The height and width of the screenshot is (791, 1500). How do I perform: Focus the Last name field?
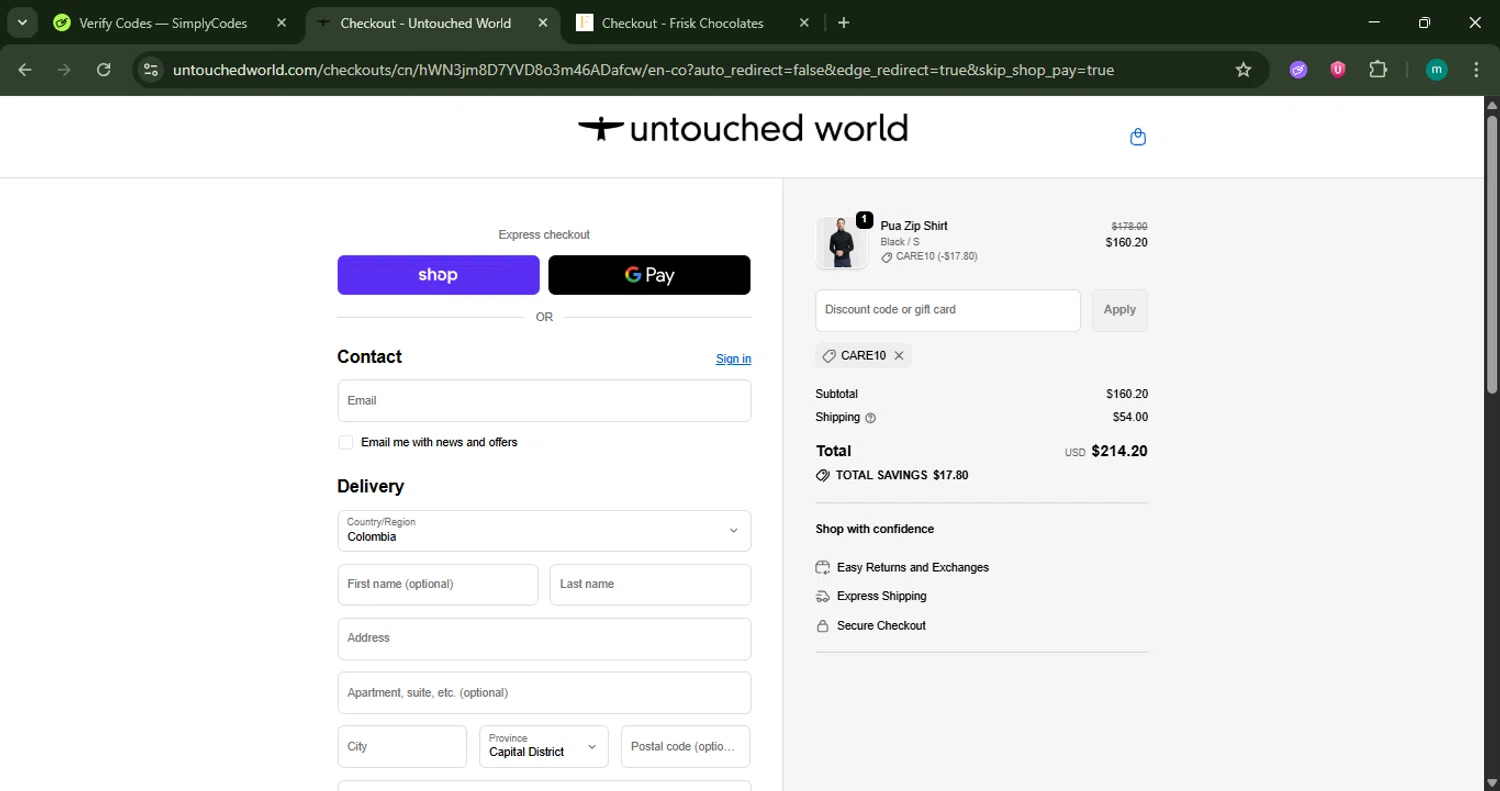650,584
